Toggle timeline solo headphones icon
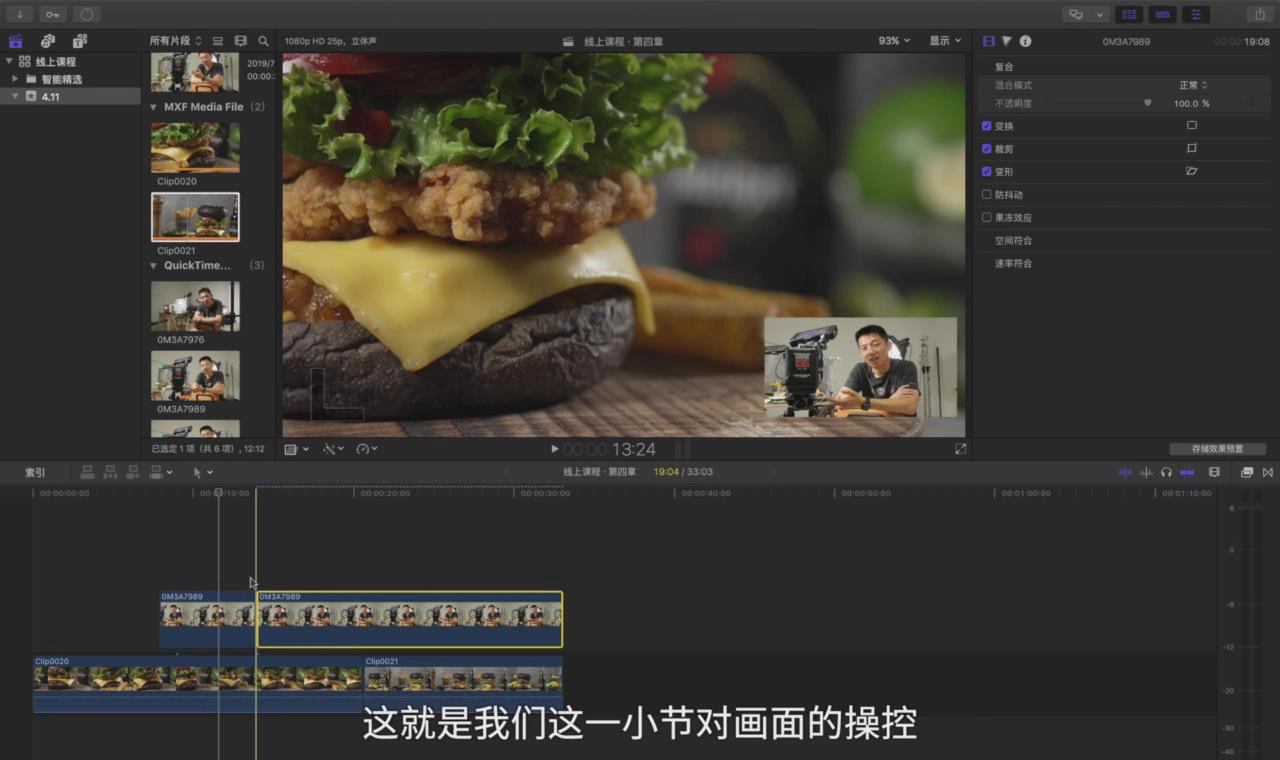 pos(1166,472)
